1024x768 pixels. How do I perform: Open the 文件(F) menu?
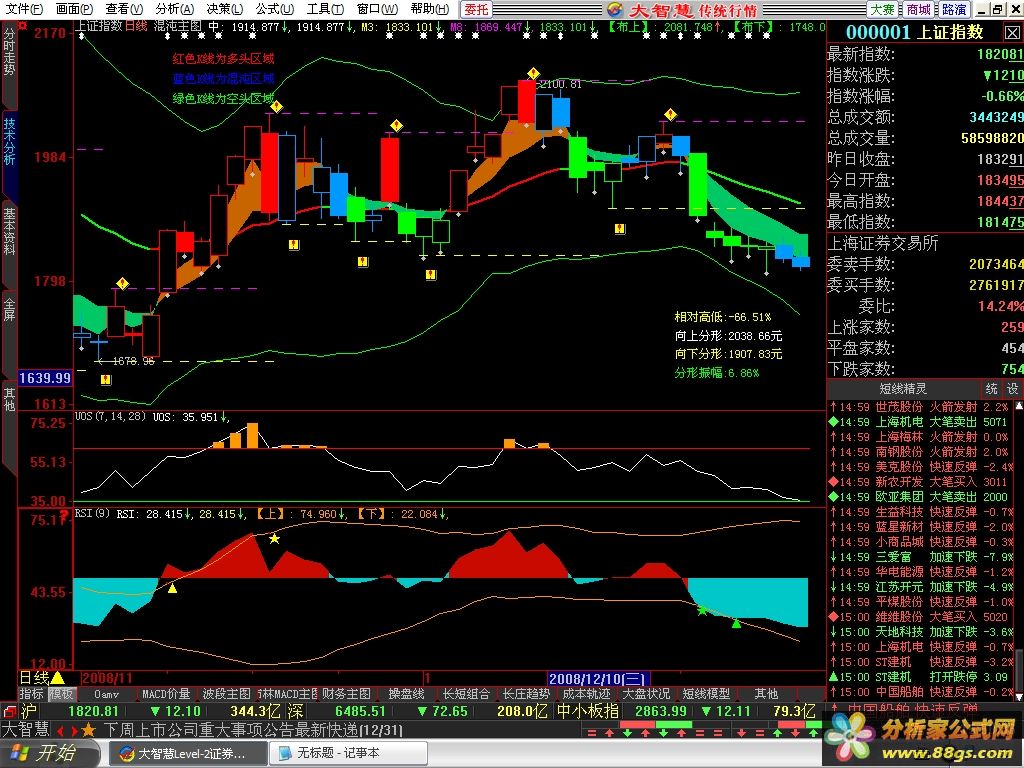25,9
